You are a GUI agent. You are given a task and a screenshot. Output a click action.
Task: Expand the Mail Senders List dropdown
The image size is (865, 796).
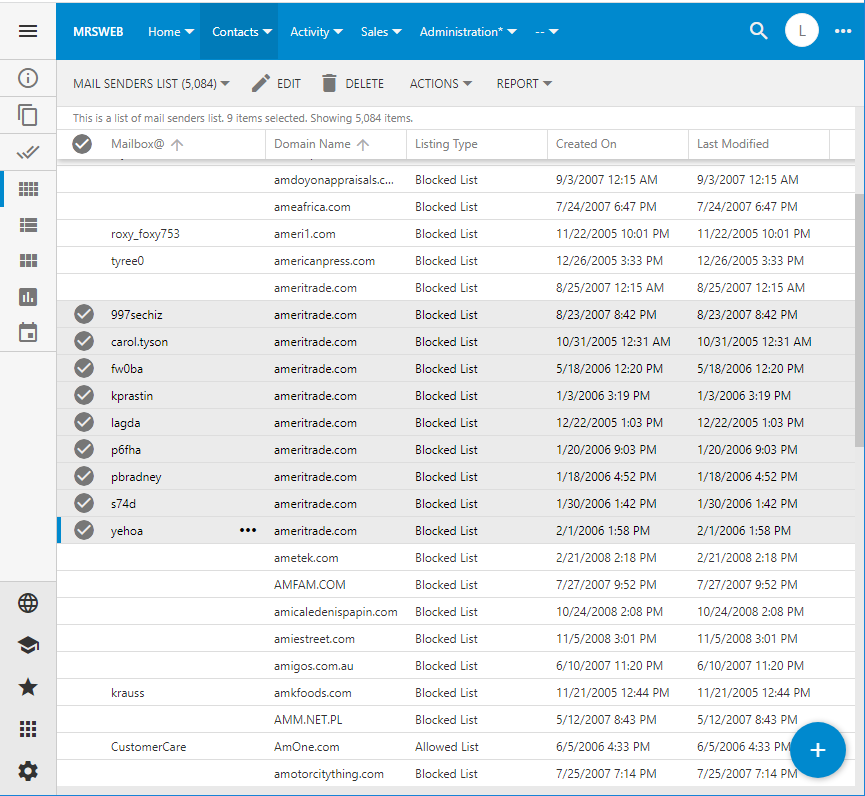pos(151,83)
